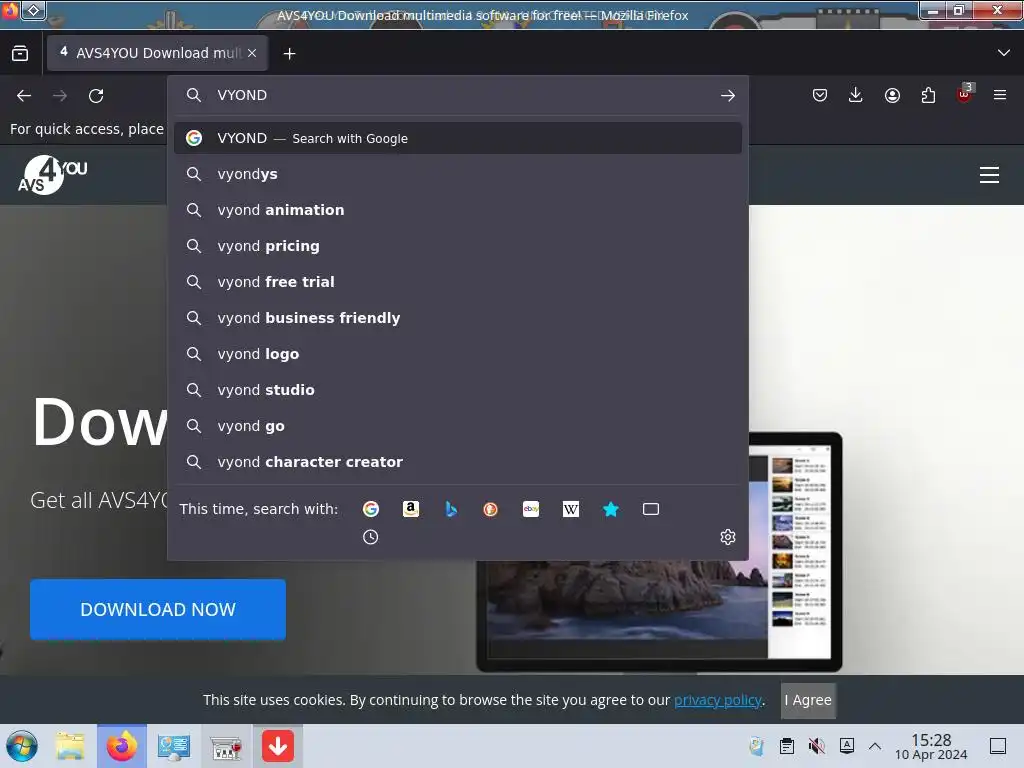Choose 'vyond studio' suggestion
This screenshot has height=768, width=1024.
click(457, 390)
